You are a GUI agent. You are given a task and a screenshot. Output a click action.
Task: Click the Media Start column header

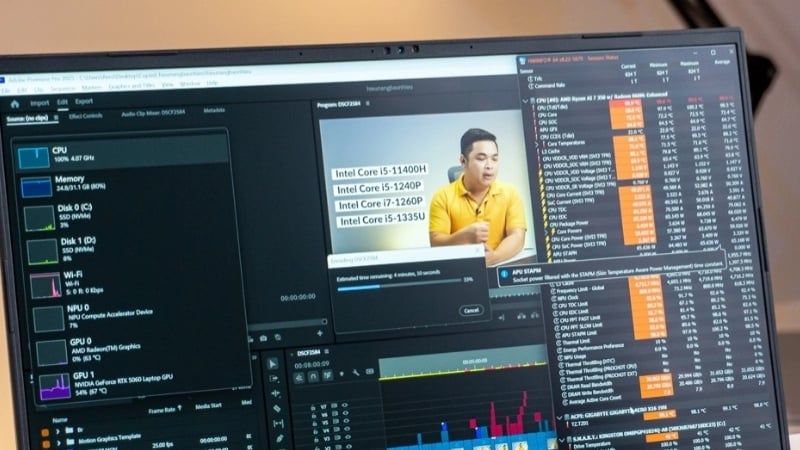point(208,407)
